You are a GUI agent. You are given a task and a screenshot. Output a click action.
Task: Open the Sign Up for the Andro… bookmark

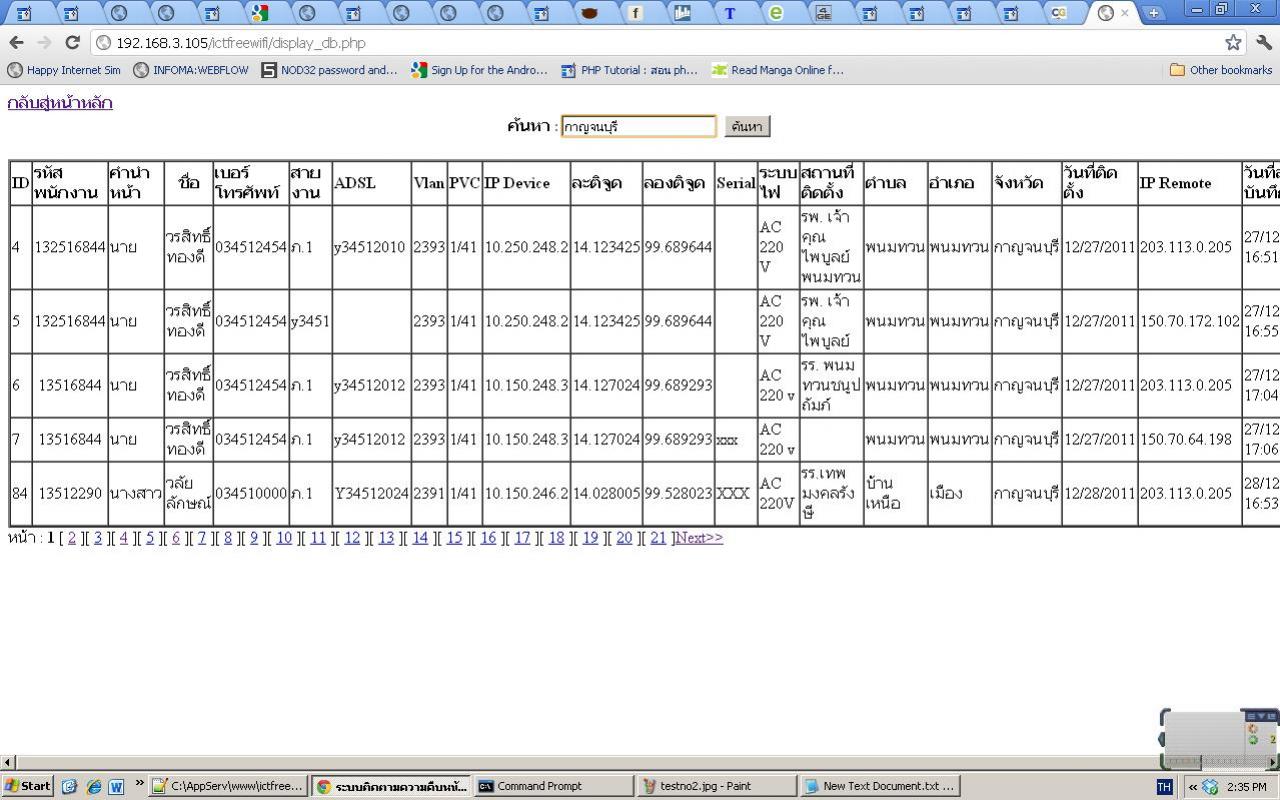(x=479, y=70)
